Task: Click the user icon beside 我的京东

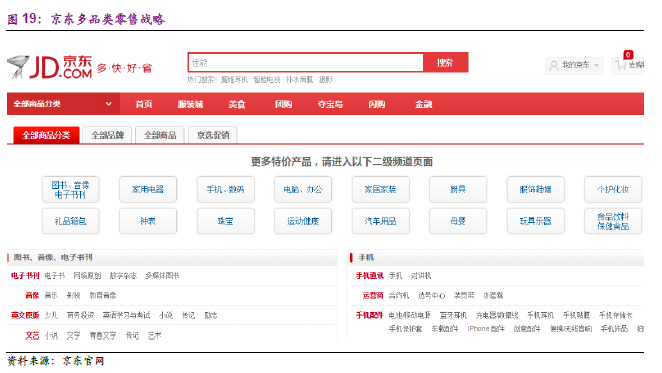Action: (553, 65)
